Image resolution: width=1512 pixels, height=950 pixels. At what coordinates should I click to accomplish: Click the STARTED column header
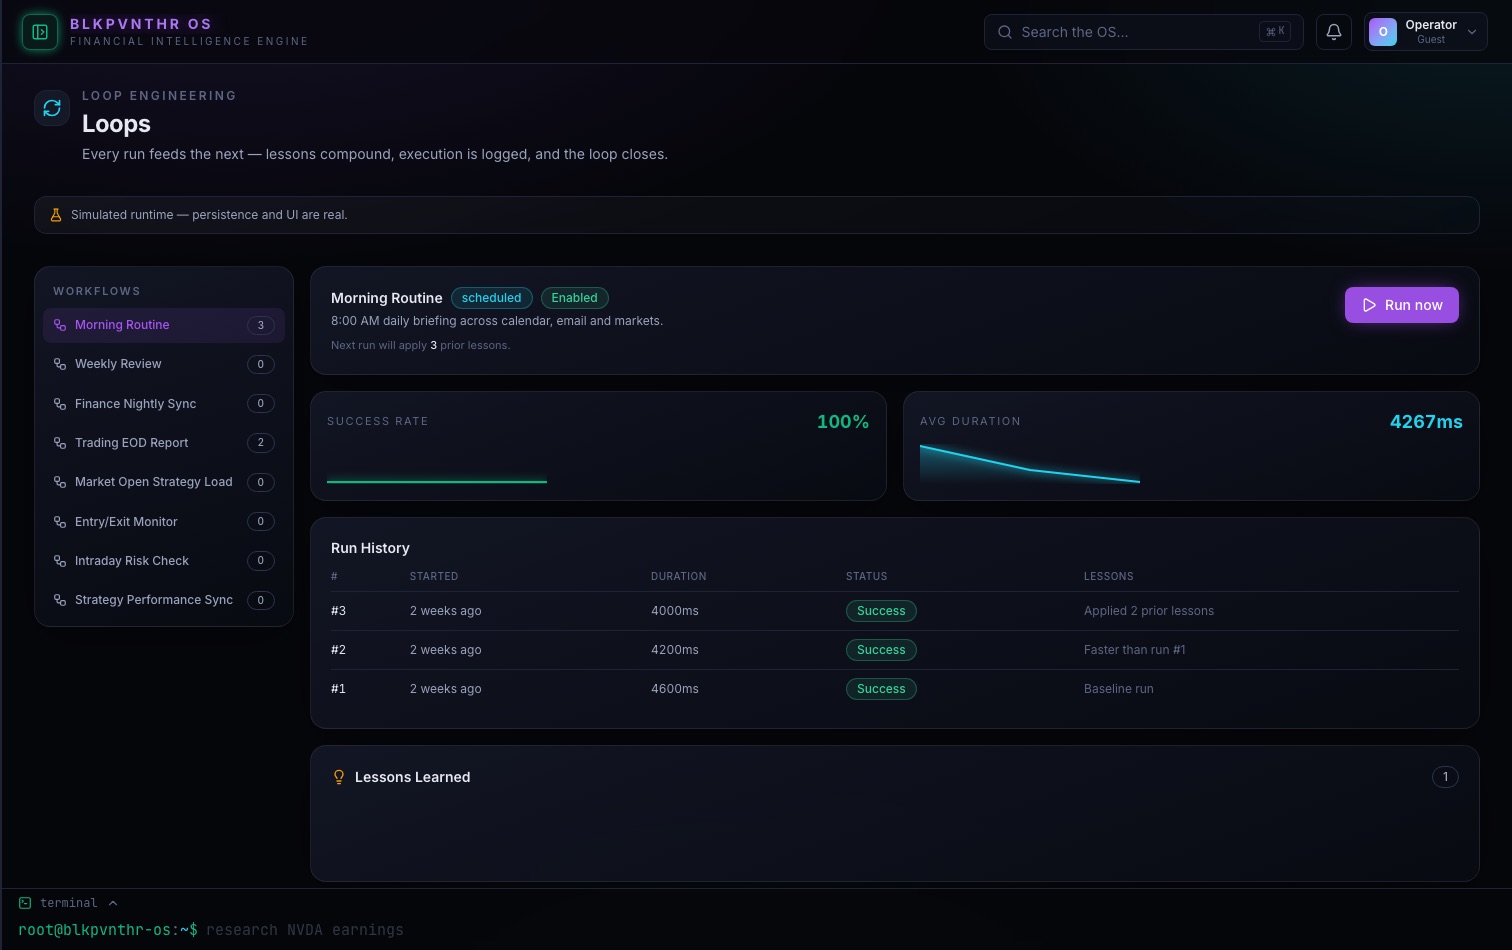click(434, 577)
